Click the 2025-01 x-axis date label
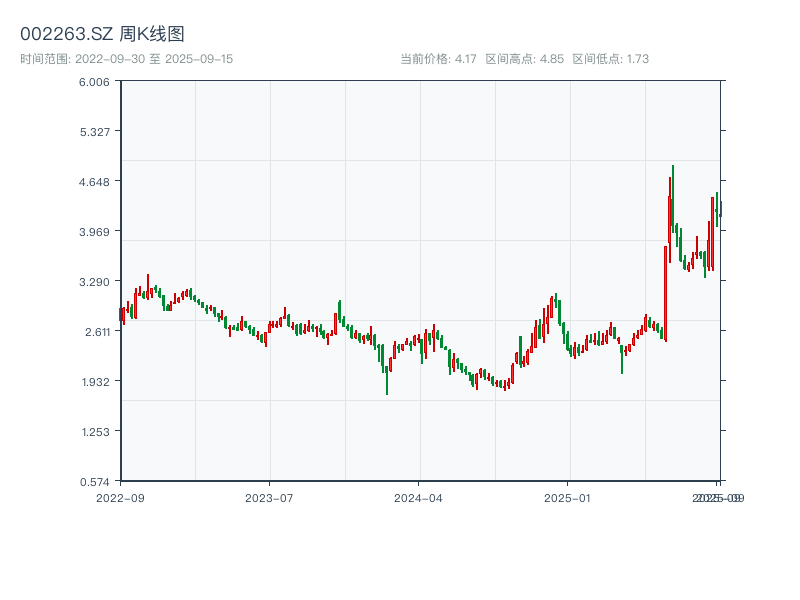This screenshot has height=600, width=800. 569,497
